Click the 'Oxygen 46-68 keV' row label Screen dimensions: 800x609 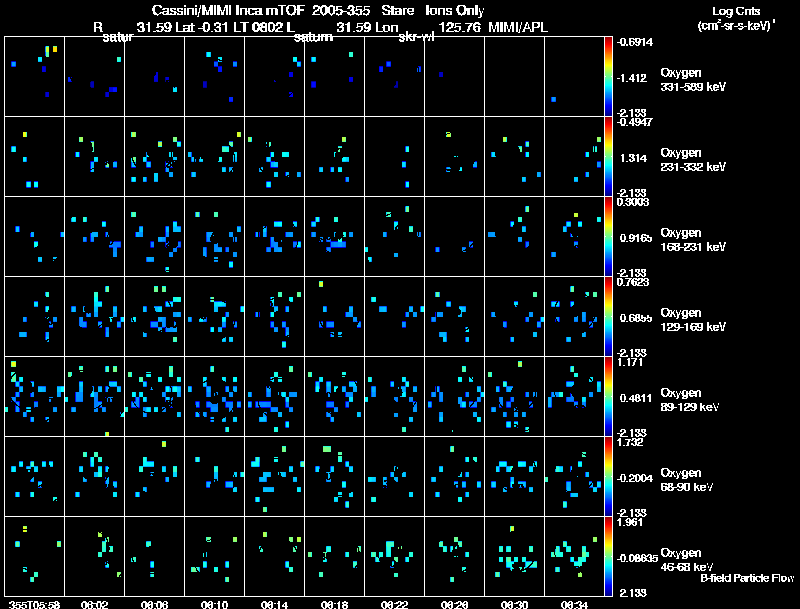[x=687, y=560]
